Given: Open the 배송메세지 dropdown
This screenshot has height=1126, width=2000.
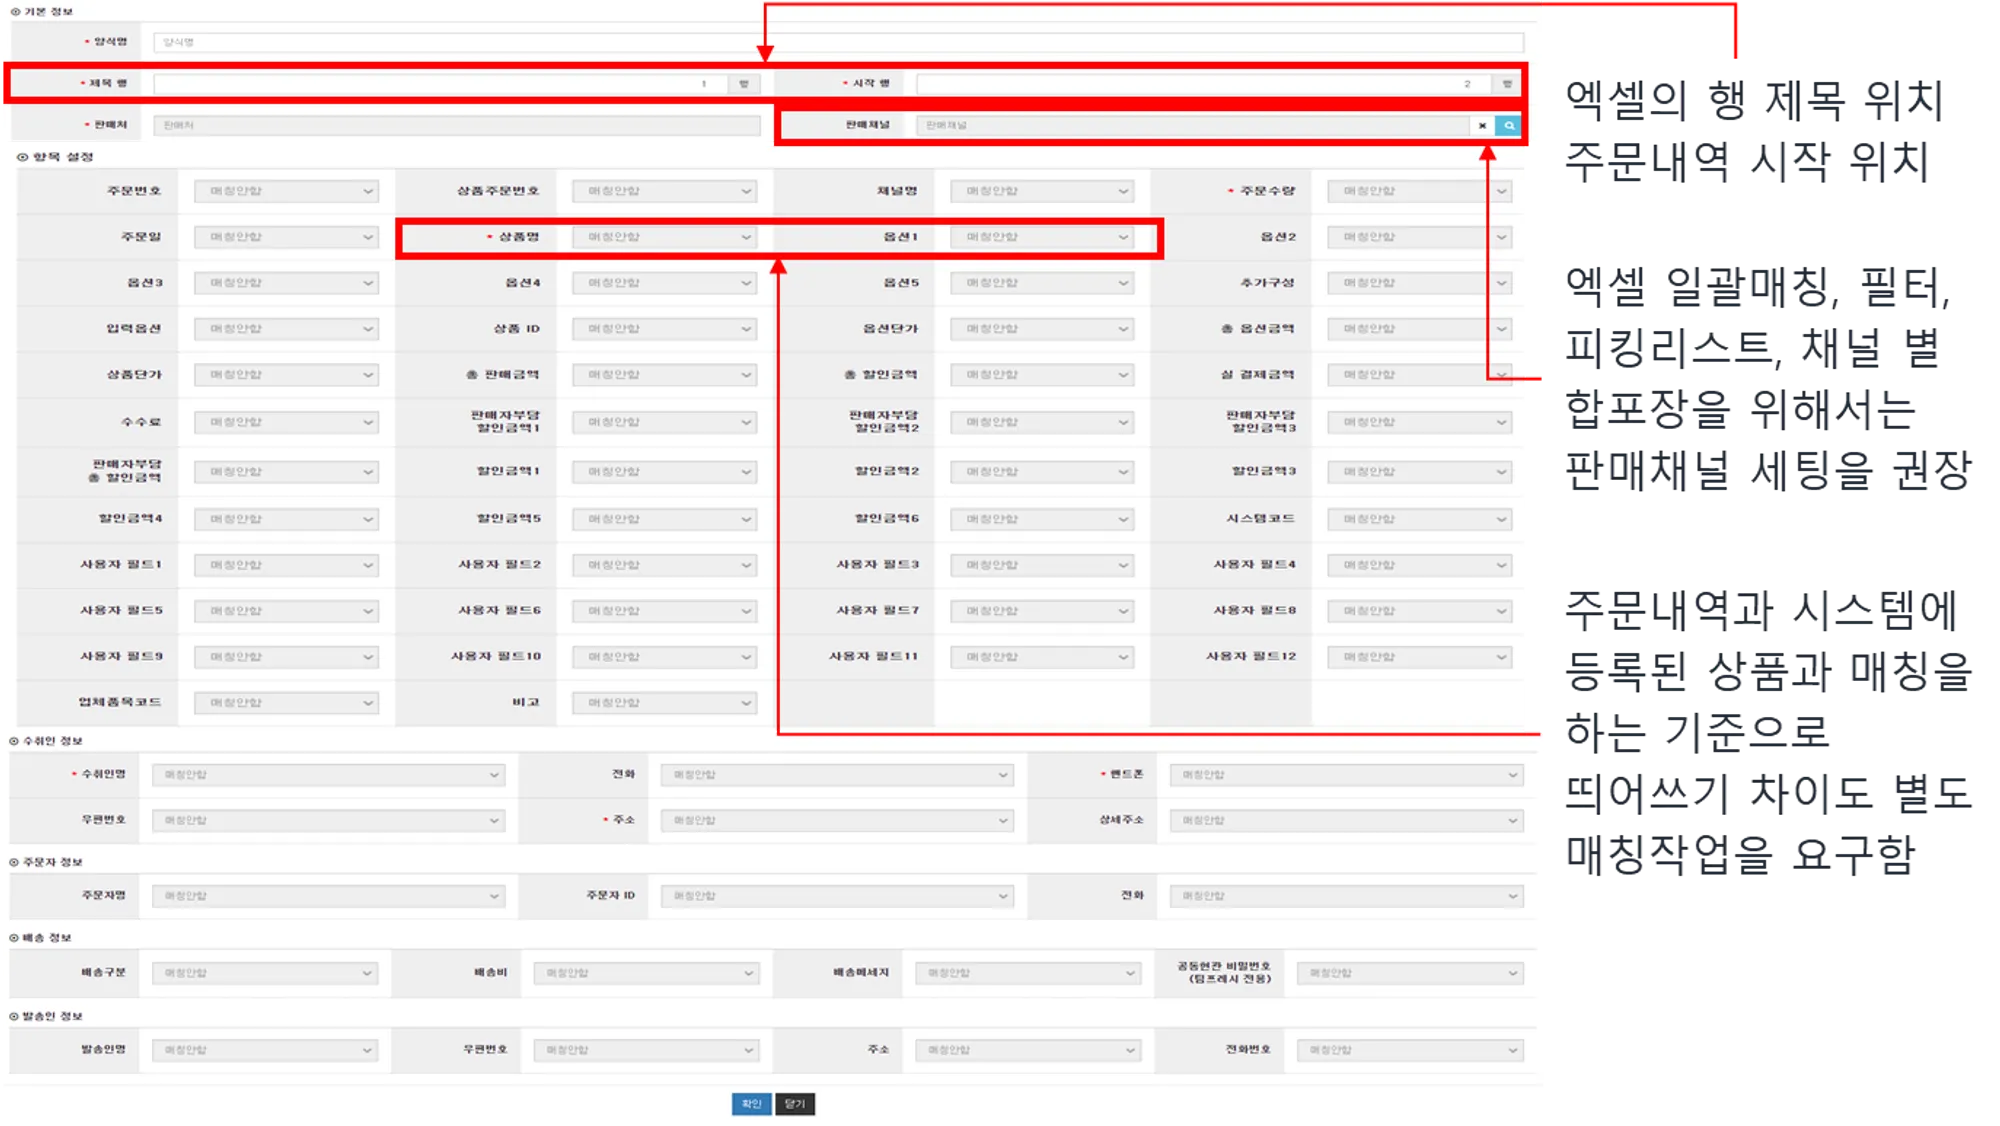Looking at the screenshot, I should pos(1029,973).
